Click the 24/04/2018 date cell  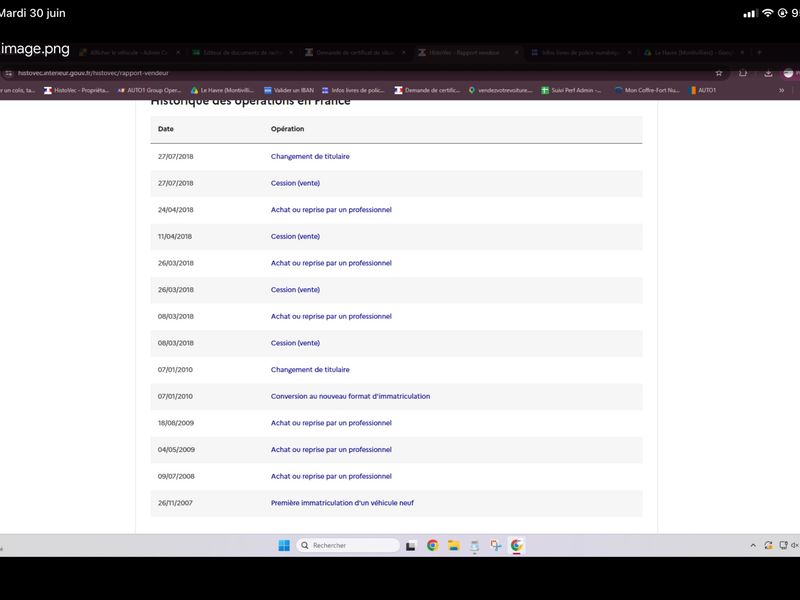pyautogui.click(x=176, y=210)
